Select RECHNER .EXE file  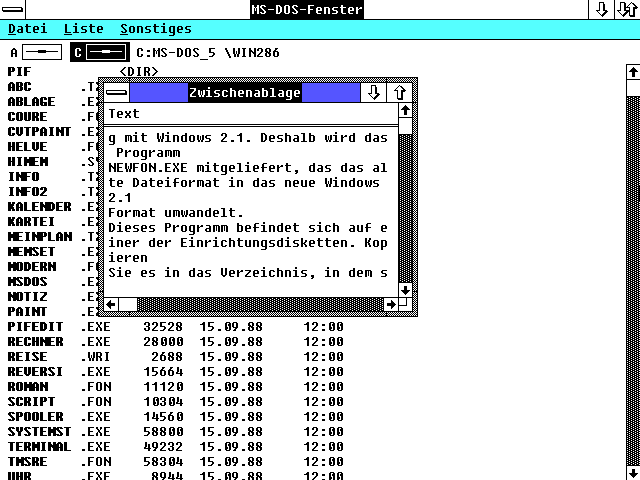[x=176, y=342]
